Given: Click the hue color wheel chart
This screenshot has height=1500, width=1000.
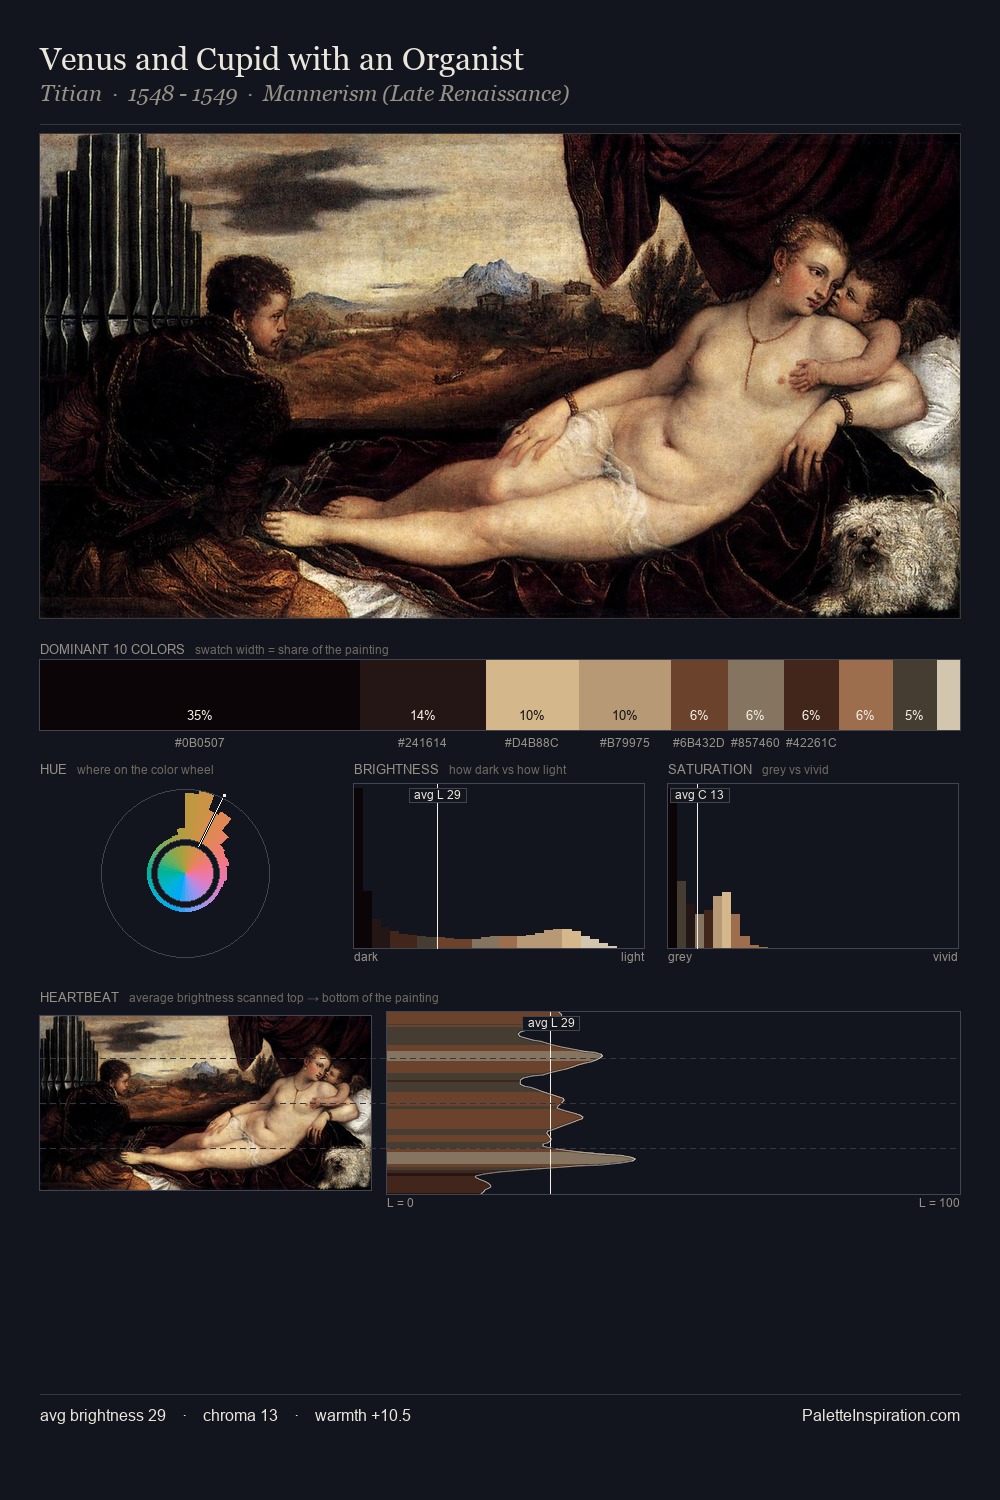Looking at the screenshot, I should (x=185, y=873).
